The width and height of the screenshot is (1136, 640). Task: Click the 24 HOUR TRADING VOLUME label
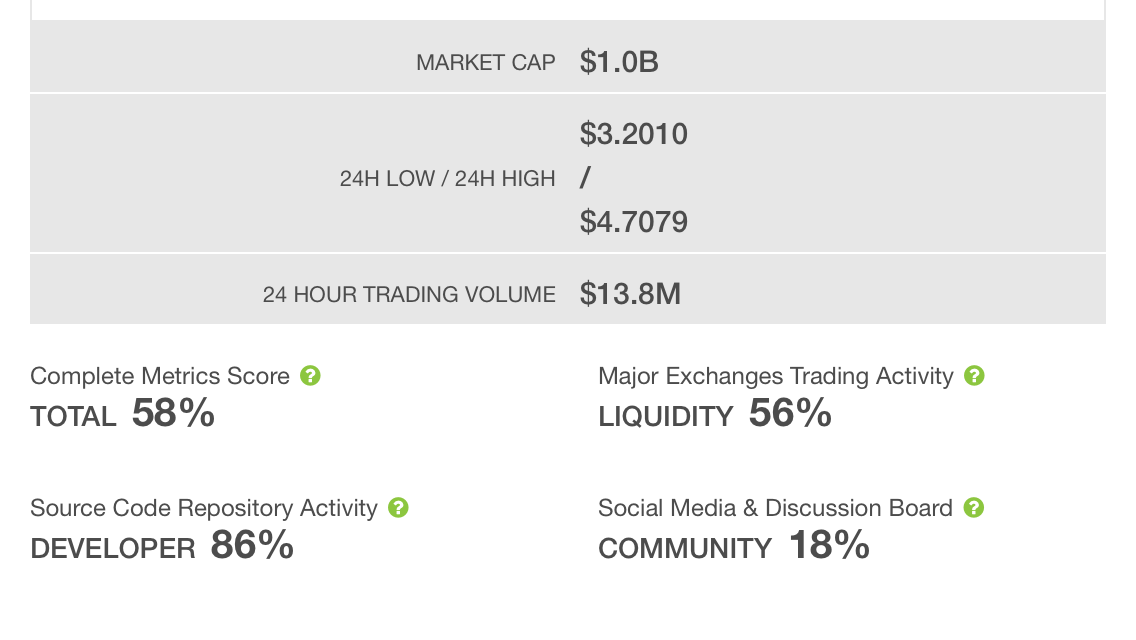coord(409,295)
